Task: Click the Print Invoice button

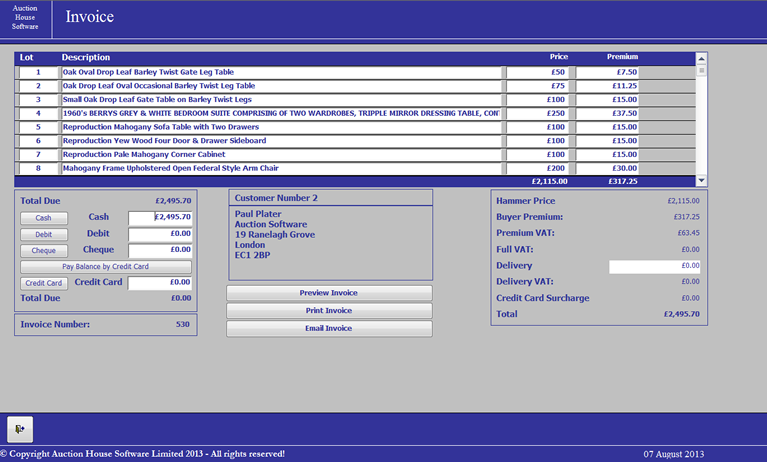Action: 329,311
